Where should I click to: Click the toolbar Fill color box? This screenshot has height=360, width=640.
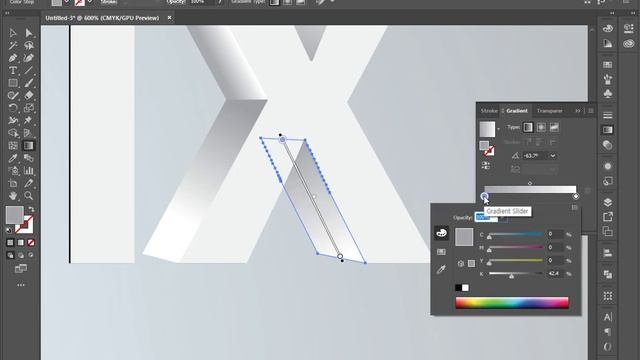point(14,215)
